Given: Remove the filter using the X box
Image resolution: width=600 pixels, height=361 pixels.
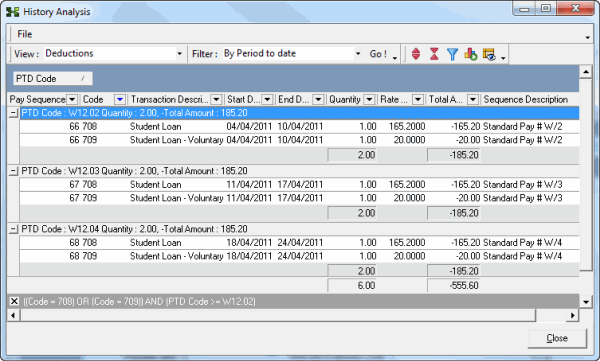Looking at the screenshot, I should (14, 301).
